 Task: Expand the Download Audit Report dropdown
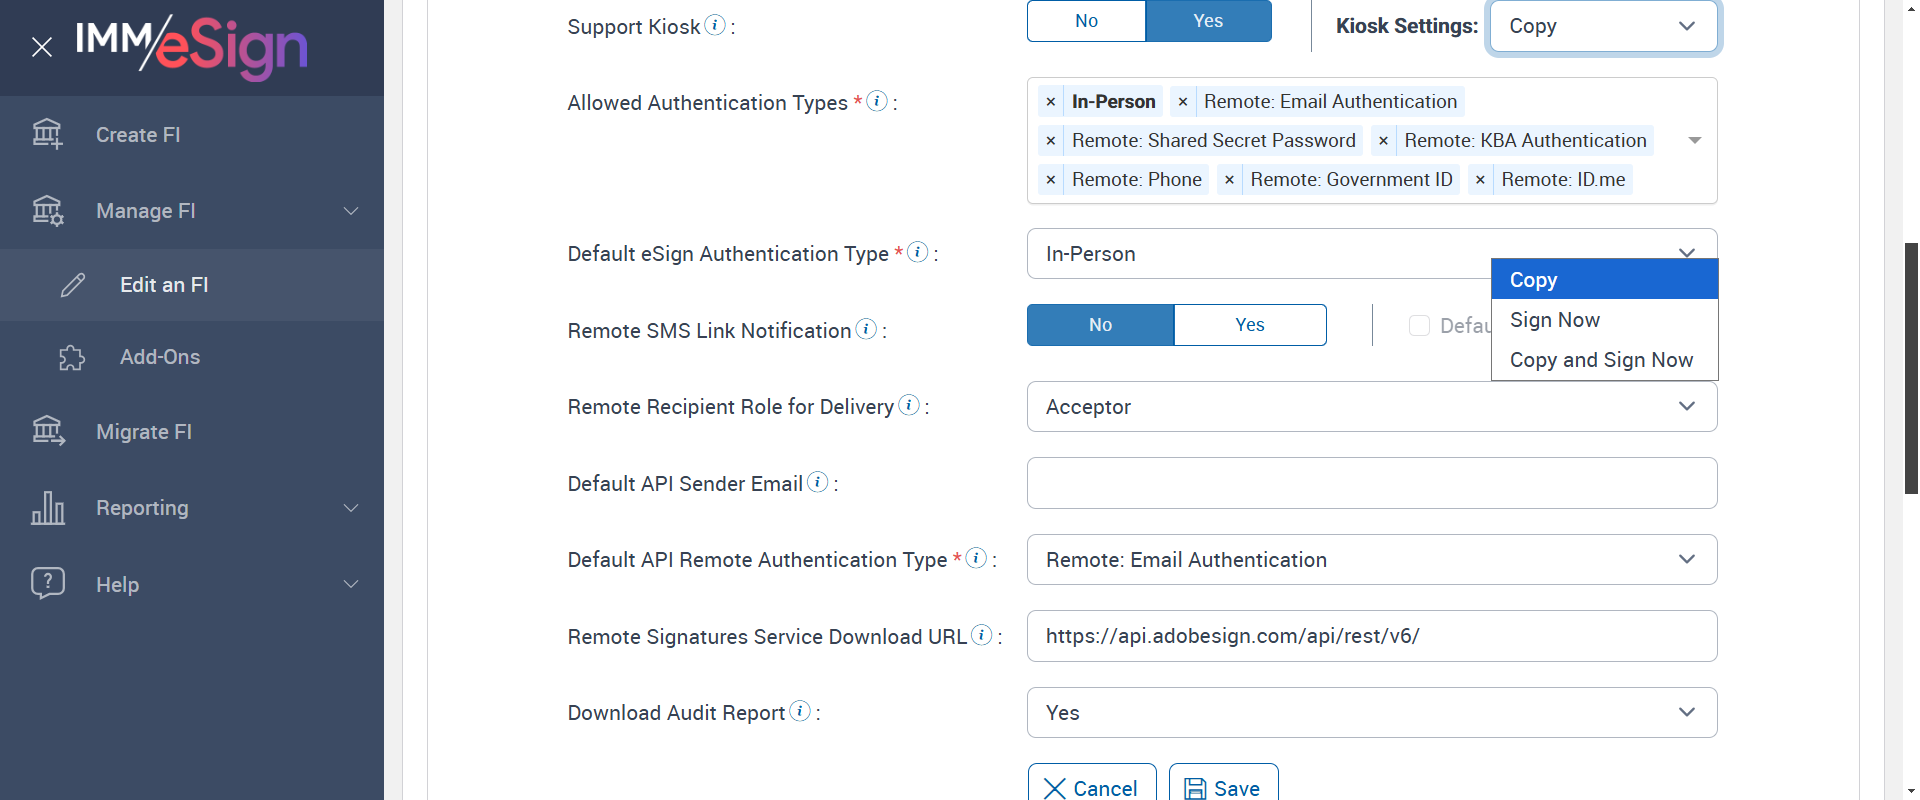[1371, 713]
